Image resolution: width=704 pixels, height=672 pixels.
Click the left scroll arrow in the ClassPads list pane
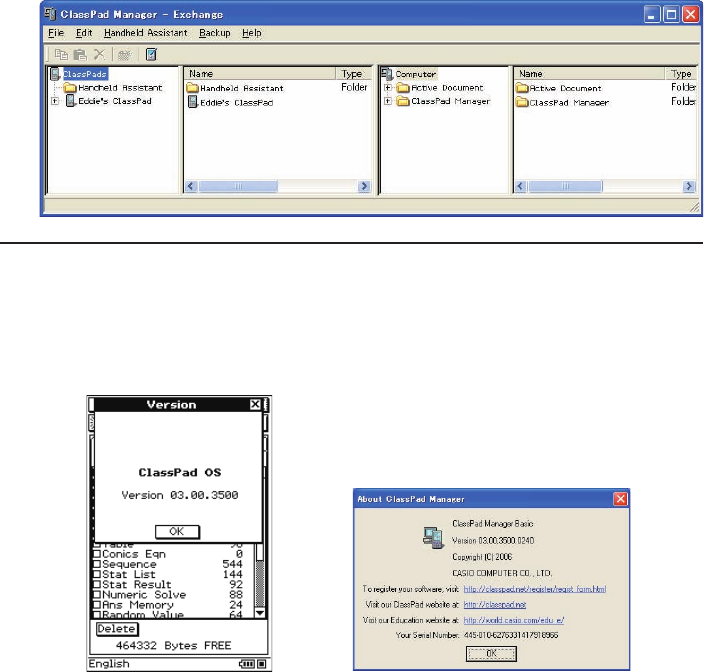click(x=191, y=186)
